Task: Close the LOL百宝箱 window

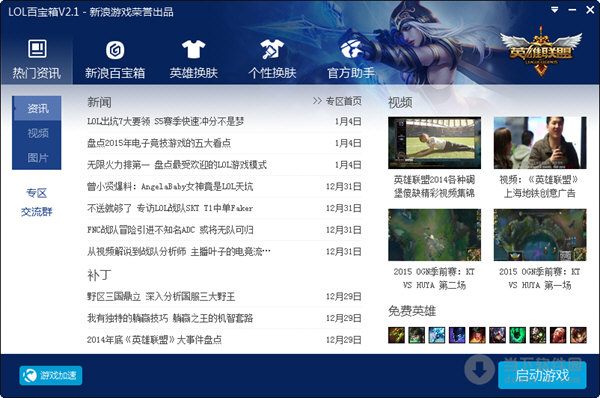Action: pos(590,10)
